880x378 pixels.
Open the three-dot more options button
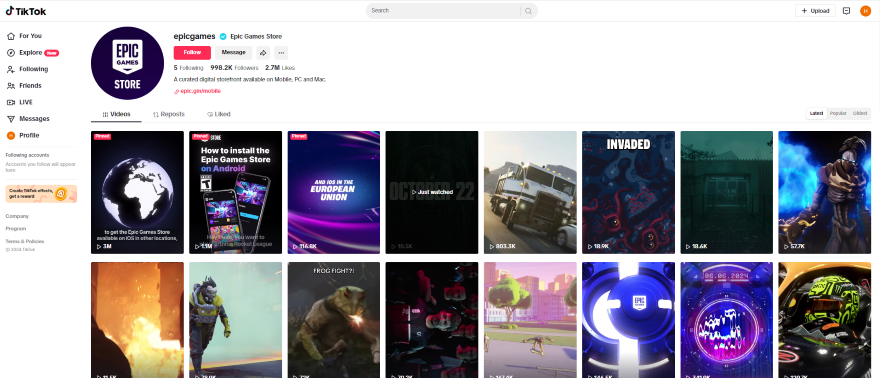coord(281,53)
